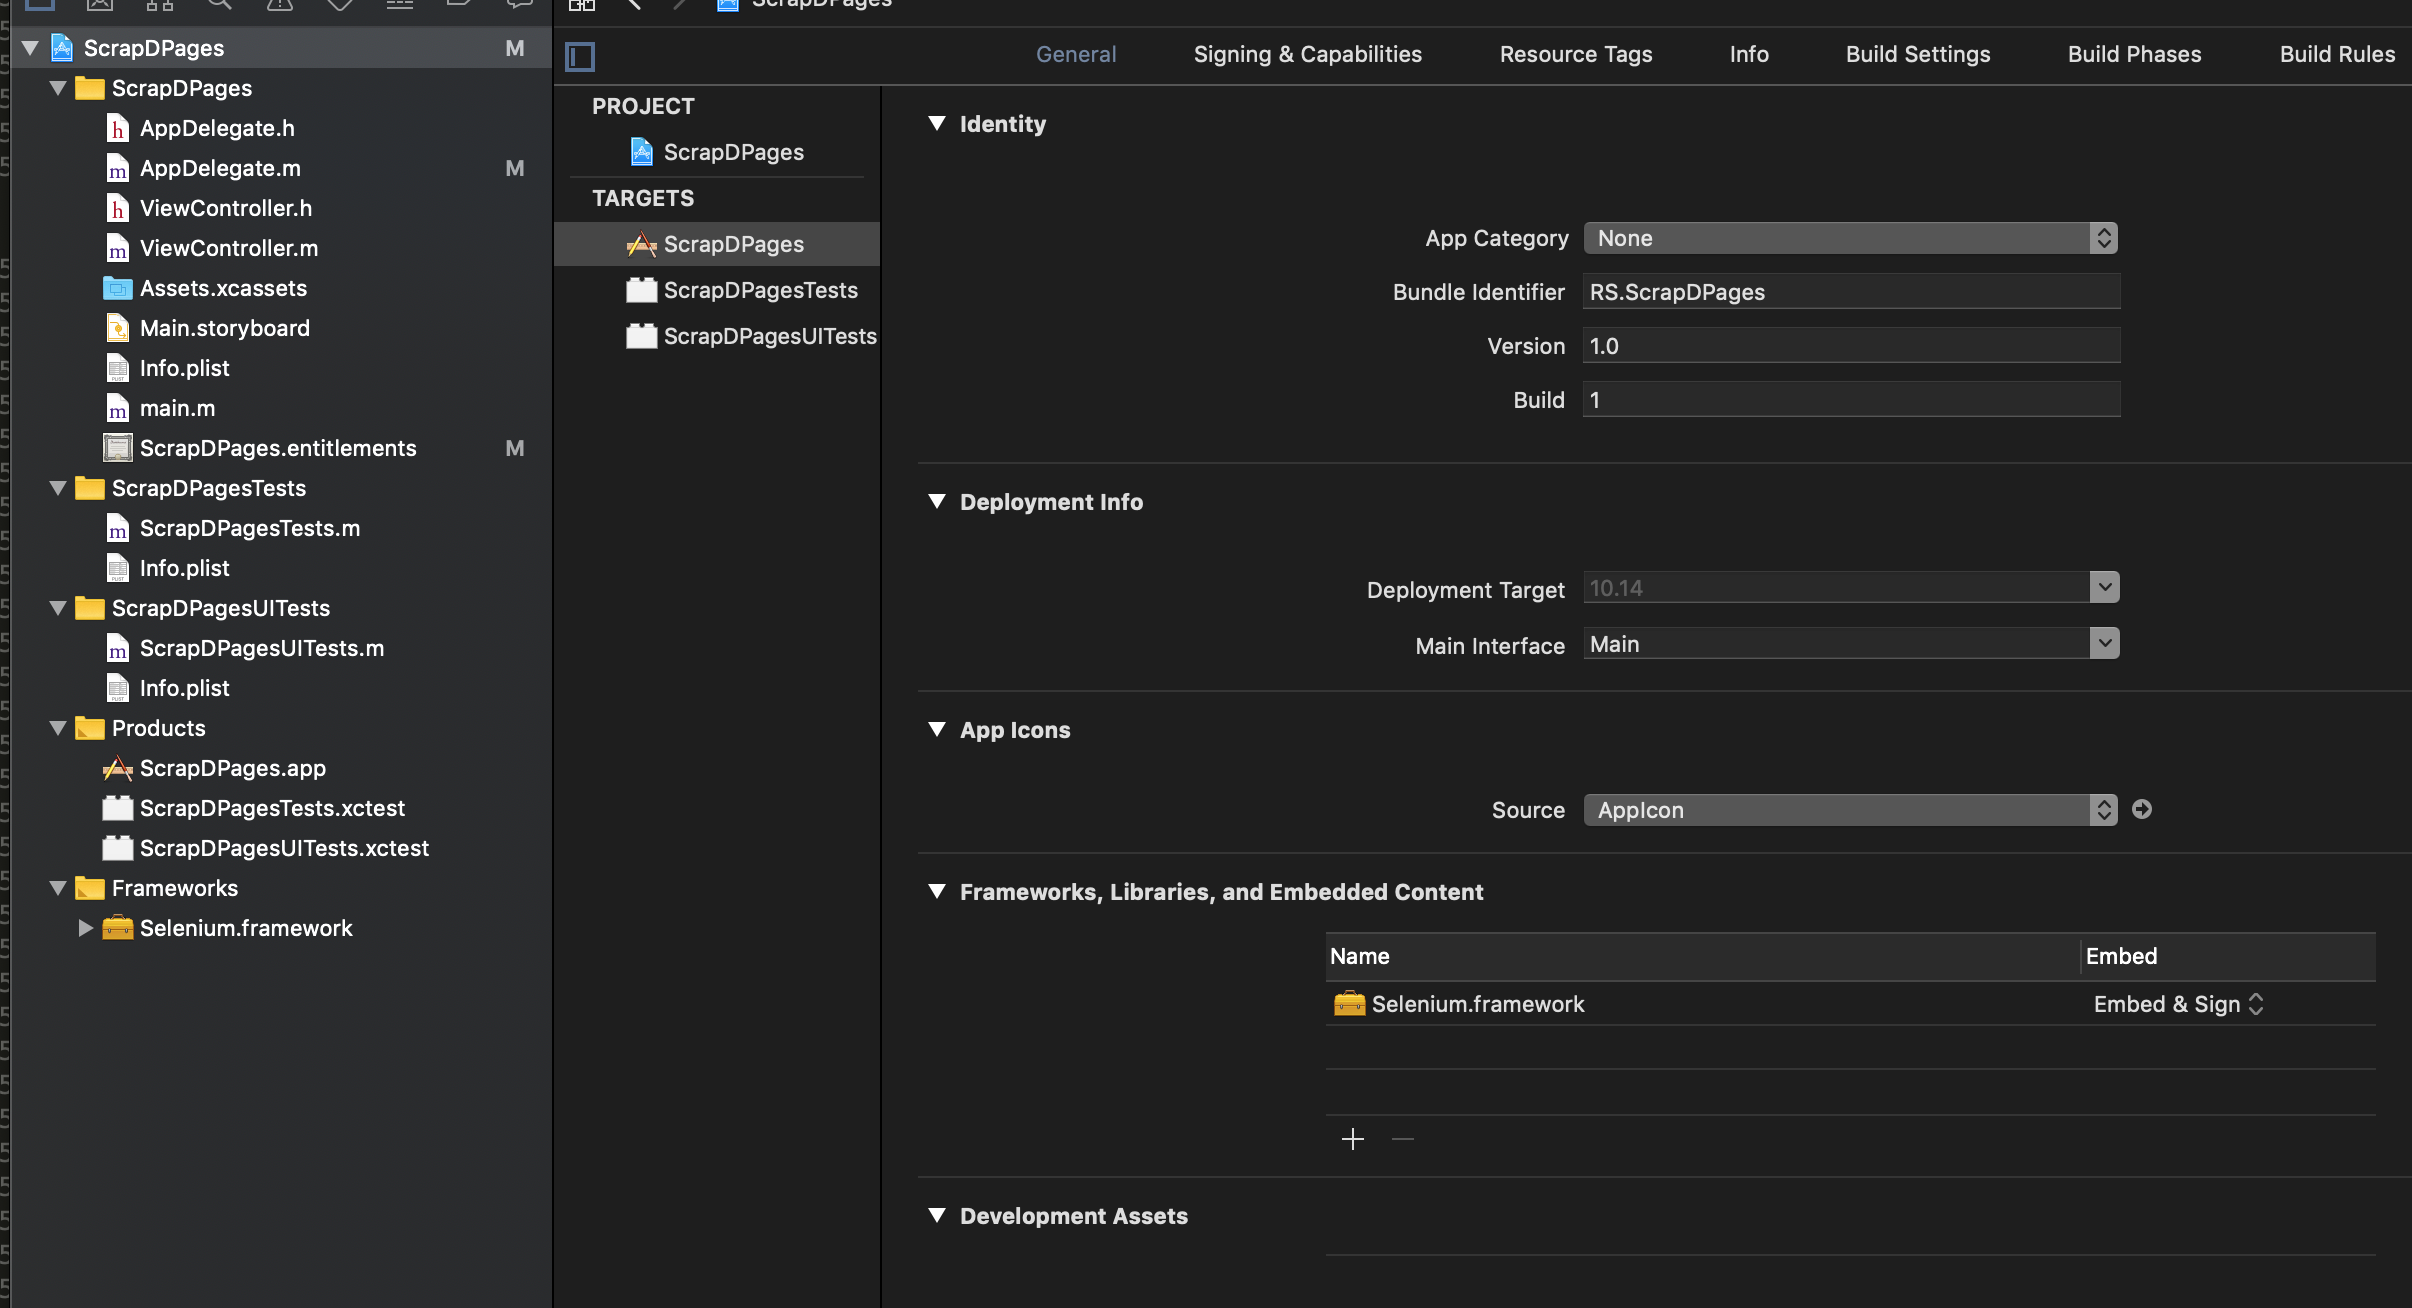Open the Issue navigator warning icon
This screenshot has height=1308, width=2412.
click(x=280, y=5)
